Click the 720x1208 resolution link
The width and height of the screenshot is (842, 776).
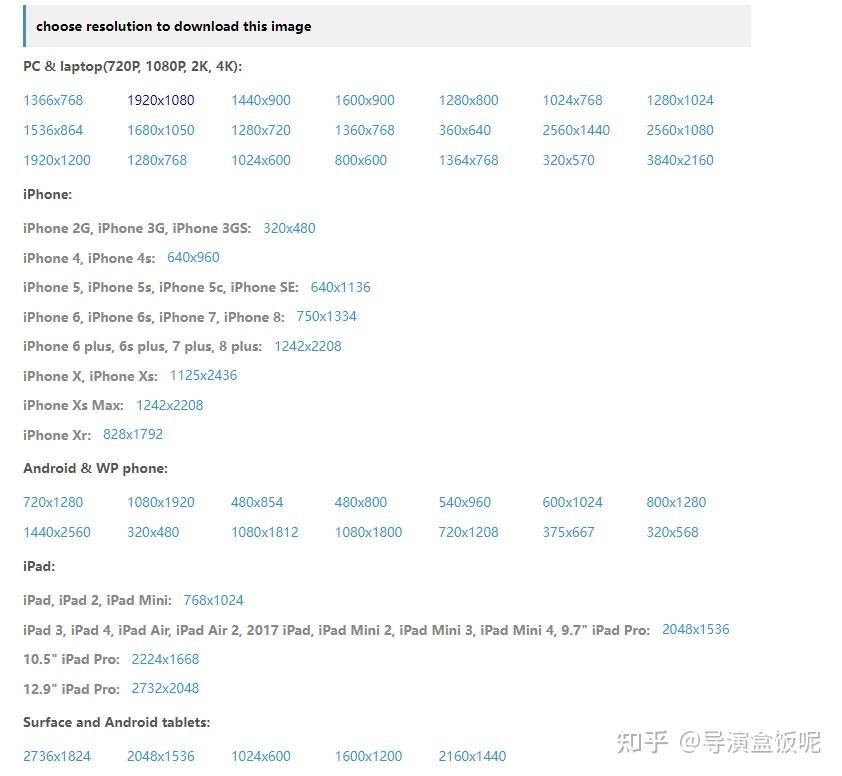[x=469, y=533]
